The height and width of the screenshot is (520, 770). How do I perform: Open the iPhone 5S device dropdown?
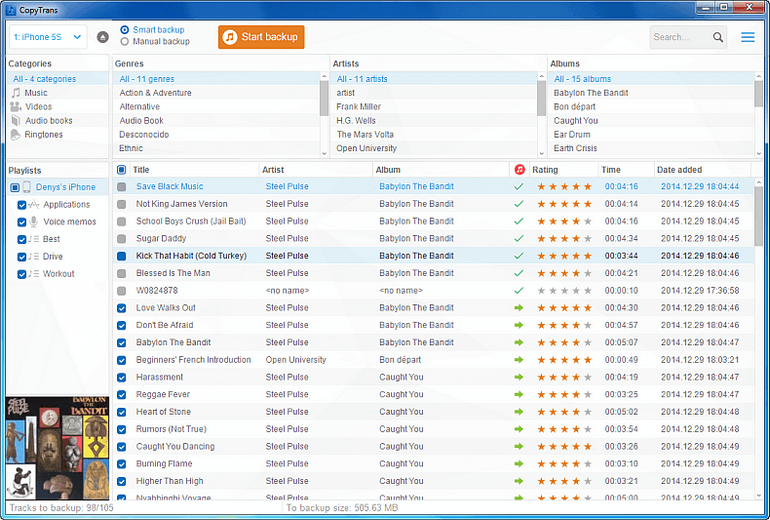[x=48, y=37]
